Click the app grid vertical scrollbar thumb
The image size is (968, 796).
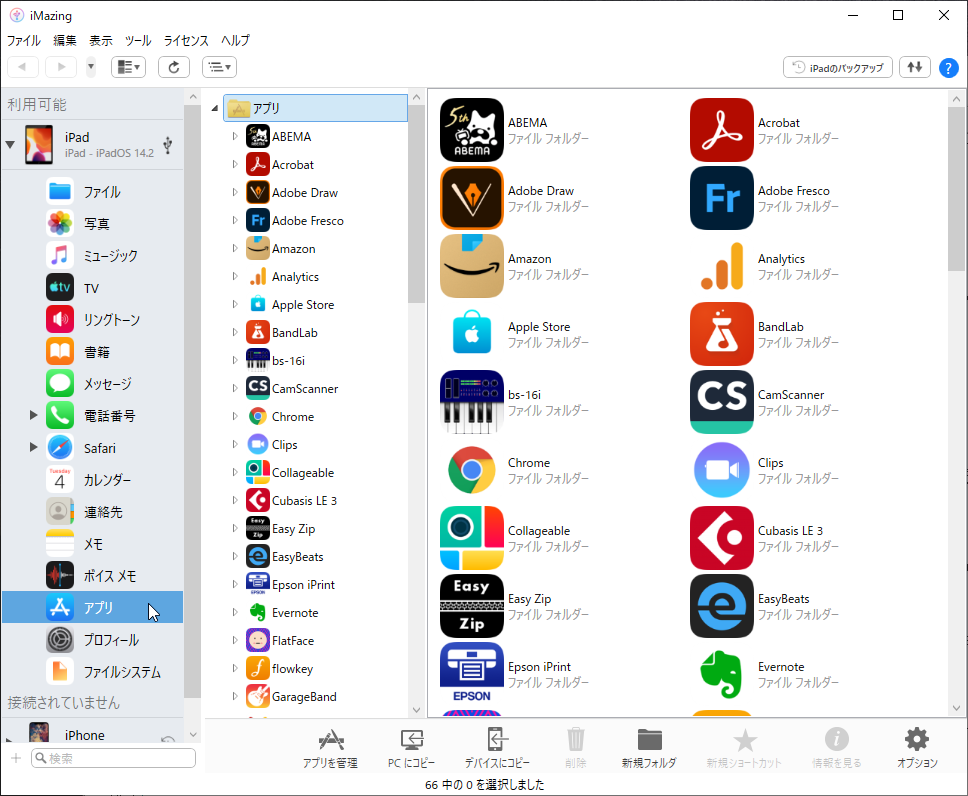coord(956,188)
